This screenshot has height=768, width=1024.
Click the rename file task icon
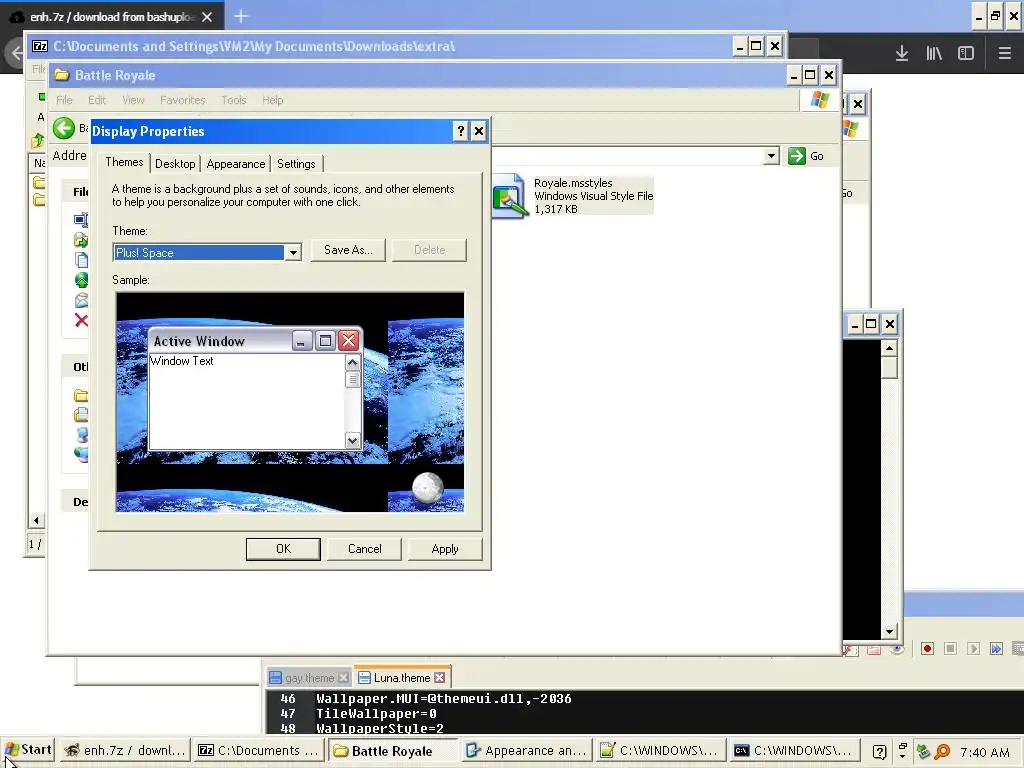(81, 220)
